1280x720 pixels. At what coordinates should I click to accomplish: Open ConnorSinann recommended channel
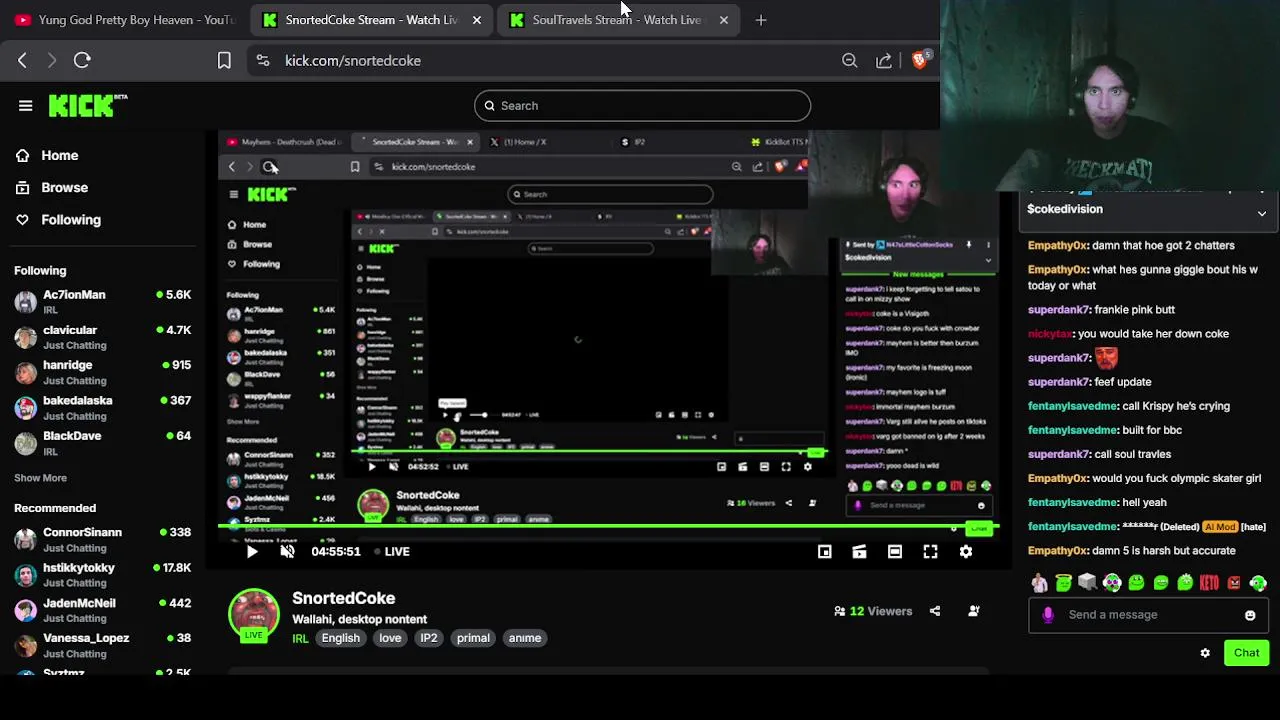102,540
